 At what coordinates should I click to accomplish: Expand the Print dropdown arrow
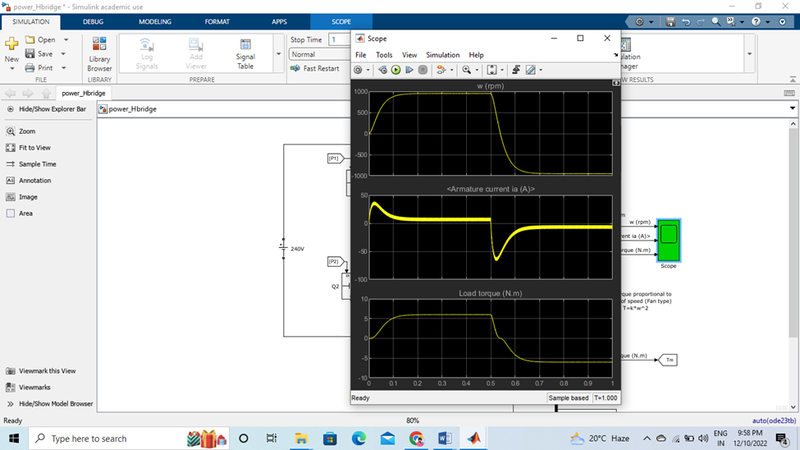[x=64, y=68]
